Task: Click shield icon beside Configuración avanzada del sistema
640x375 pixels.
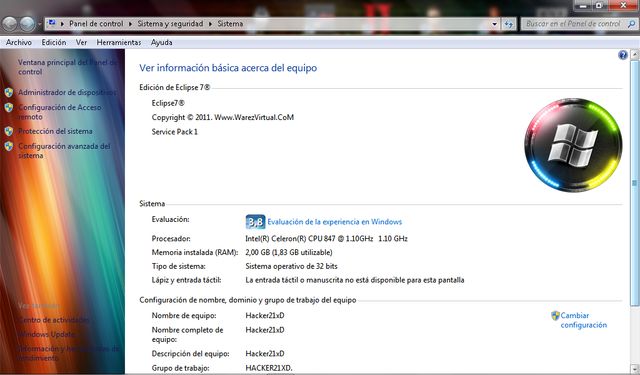Action: pyautogui.click(x=9, y=146)
